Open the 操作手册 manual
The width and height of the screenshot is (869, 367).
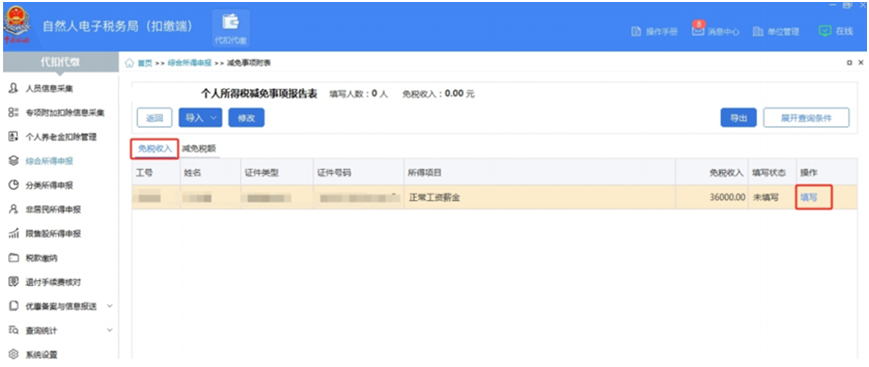pos(655,32)
